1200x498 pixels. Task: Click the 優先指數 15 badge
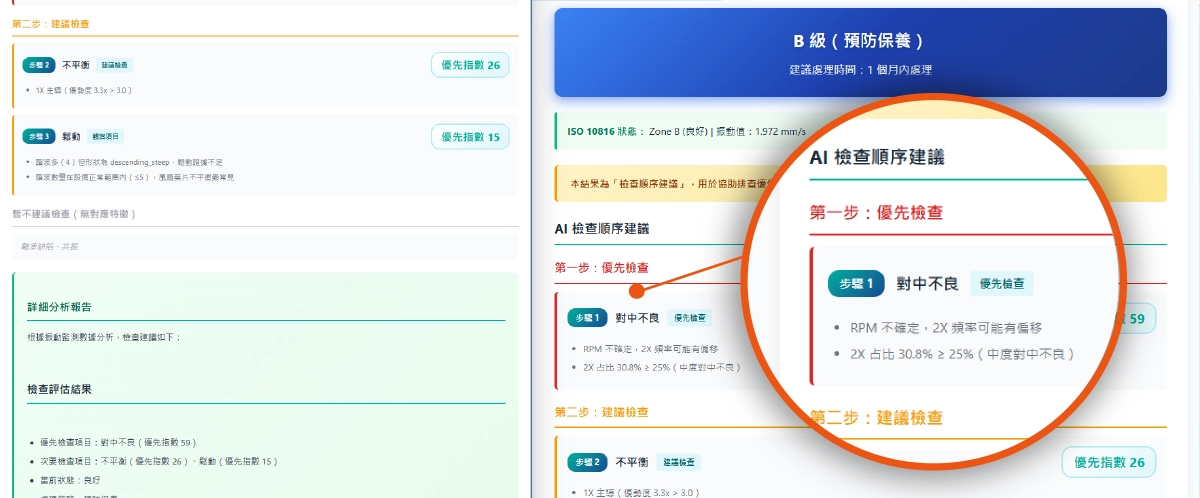470,137
